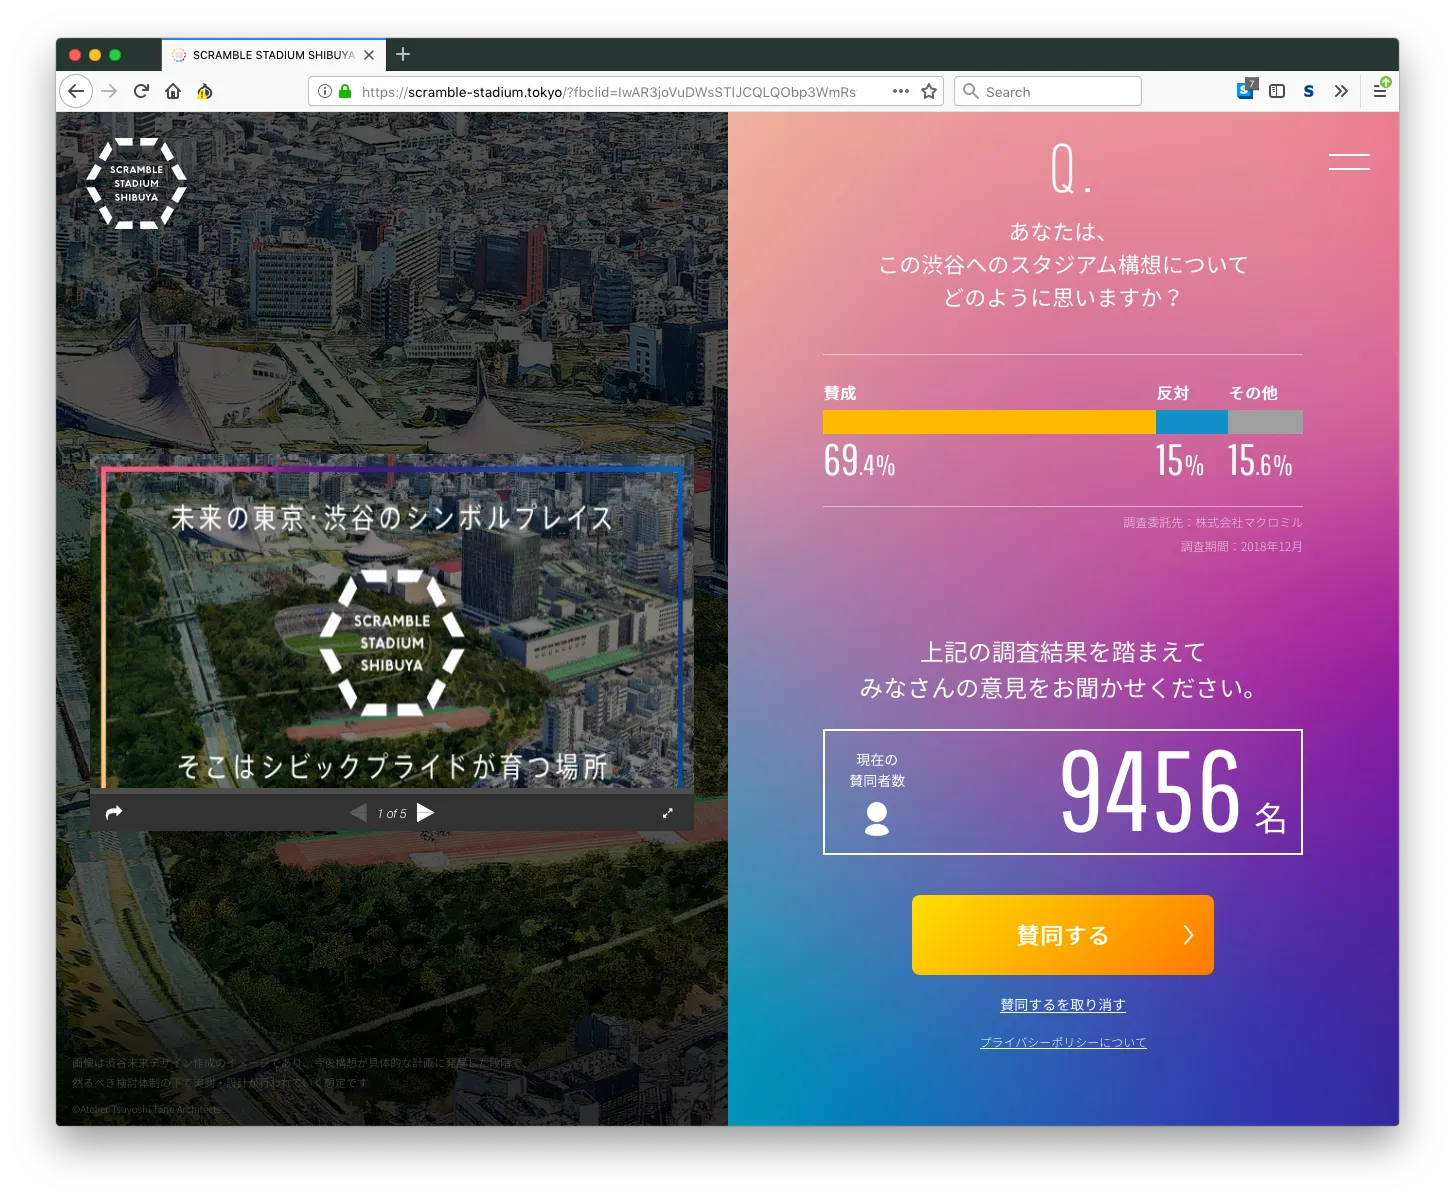Open Firefox home page icon
Image resolution: width=1455 pixels, height=1200 pixels.
point(172,91)
